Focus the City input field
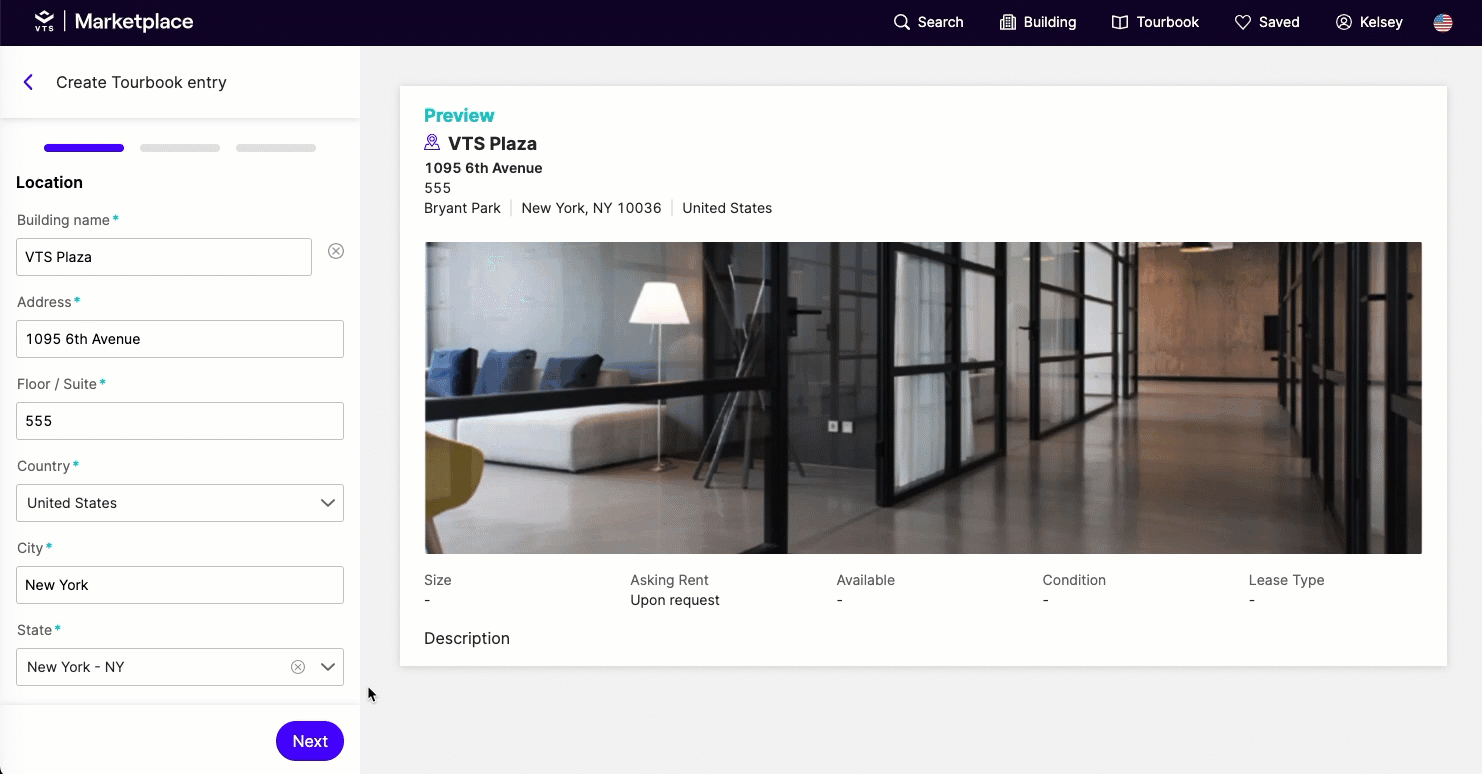 [180, 585]
